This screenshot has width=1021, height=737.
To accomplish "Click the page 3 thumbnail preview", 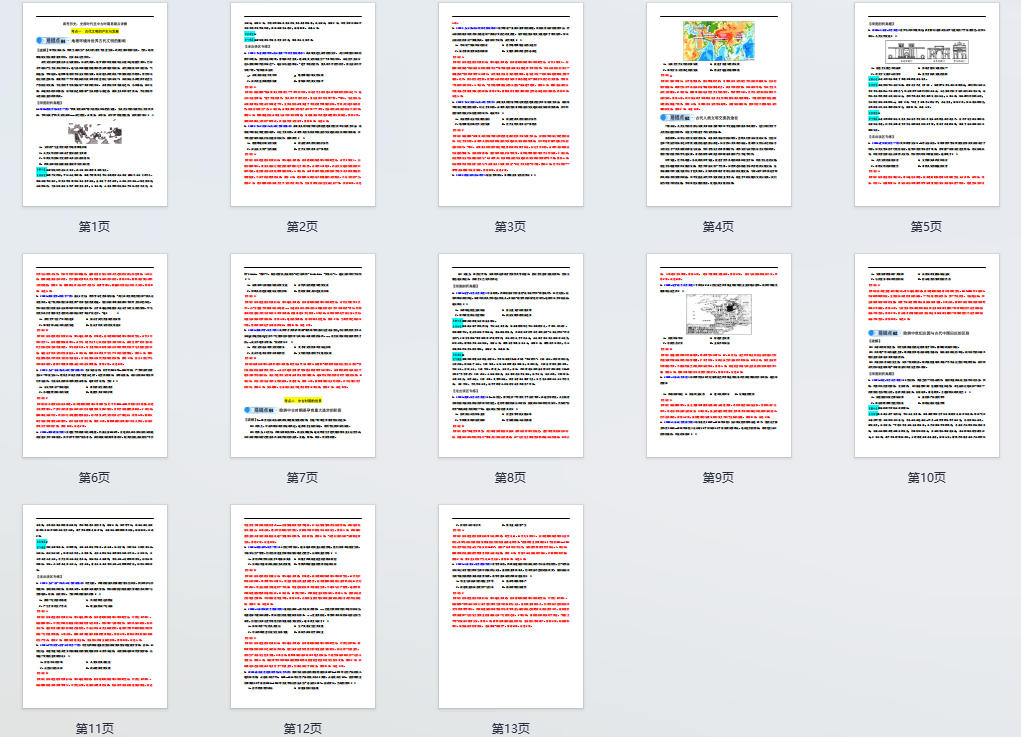I will coord(511,104).
